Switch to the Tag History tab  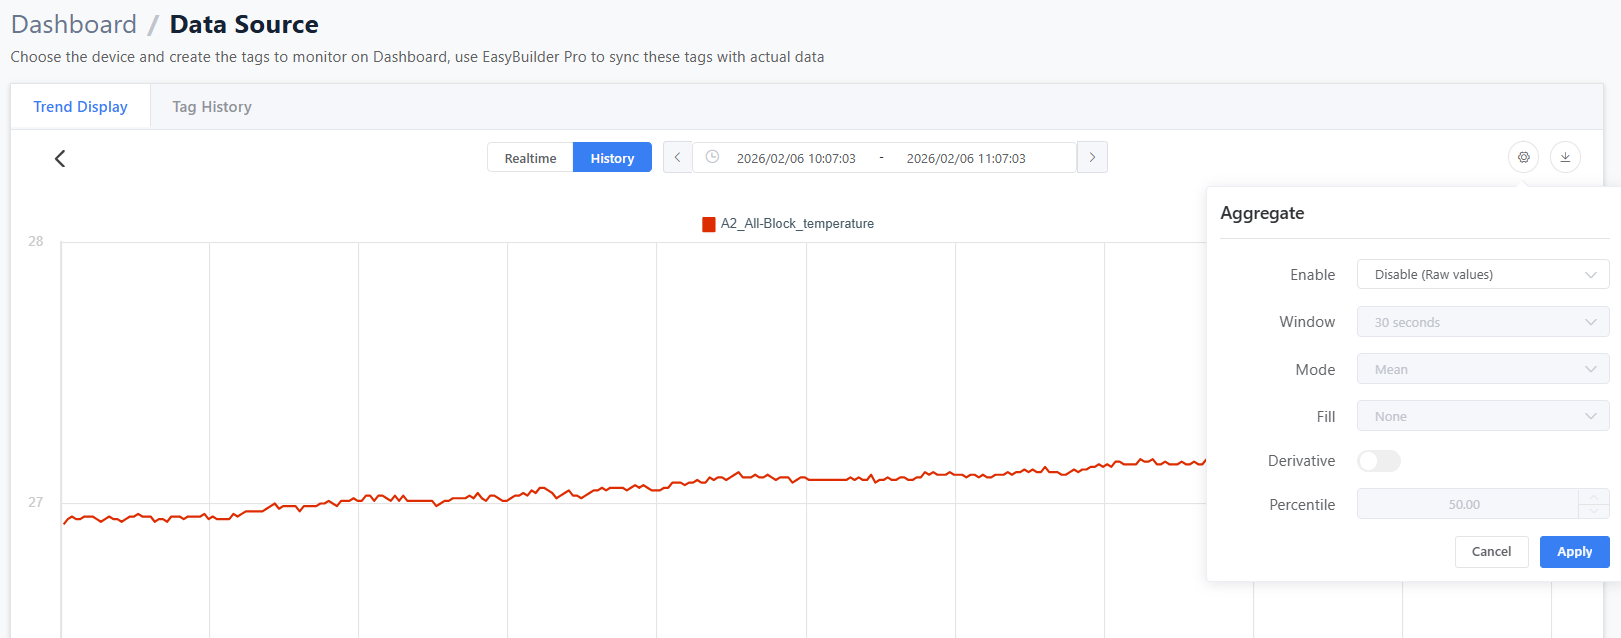point(212,107)
